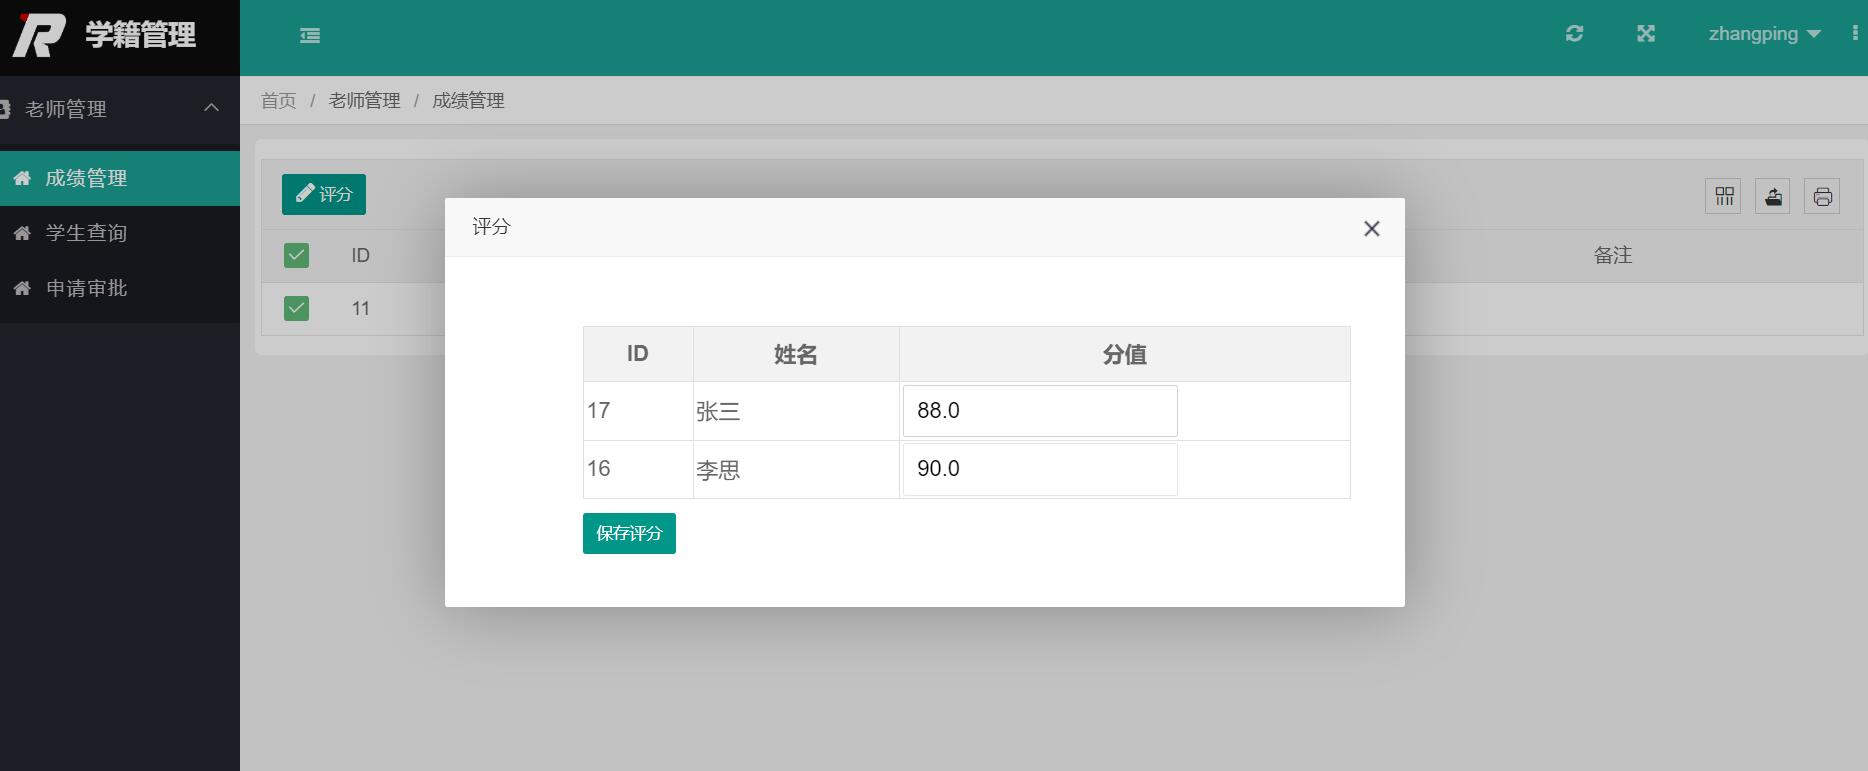
Task: Edit score field for 李思
Action: pyautogui.click(x=1040, y=469)
